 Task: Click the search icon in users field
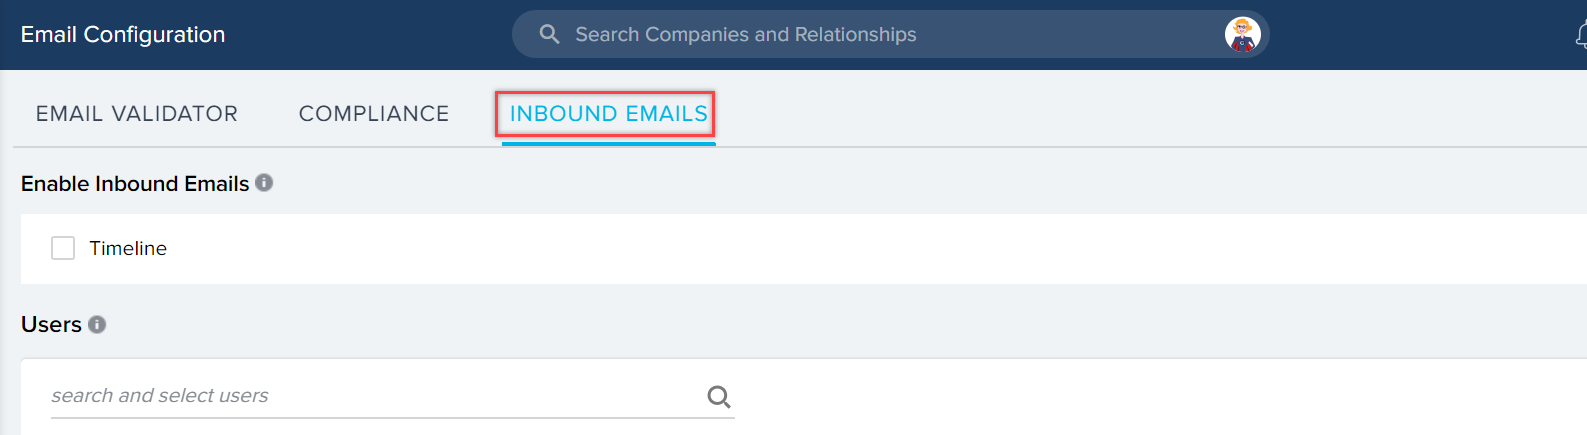click(718, 396)
